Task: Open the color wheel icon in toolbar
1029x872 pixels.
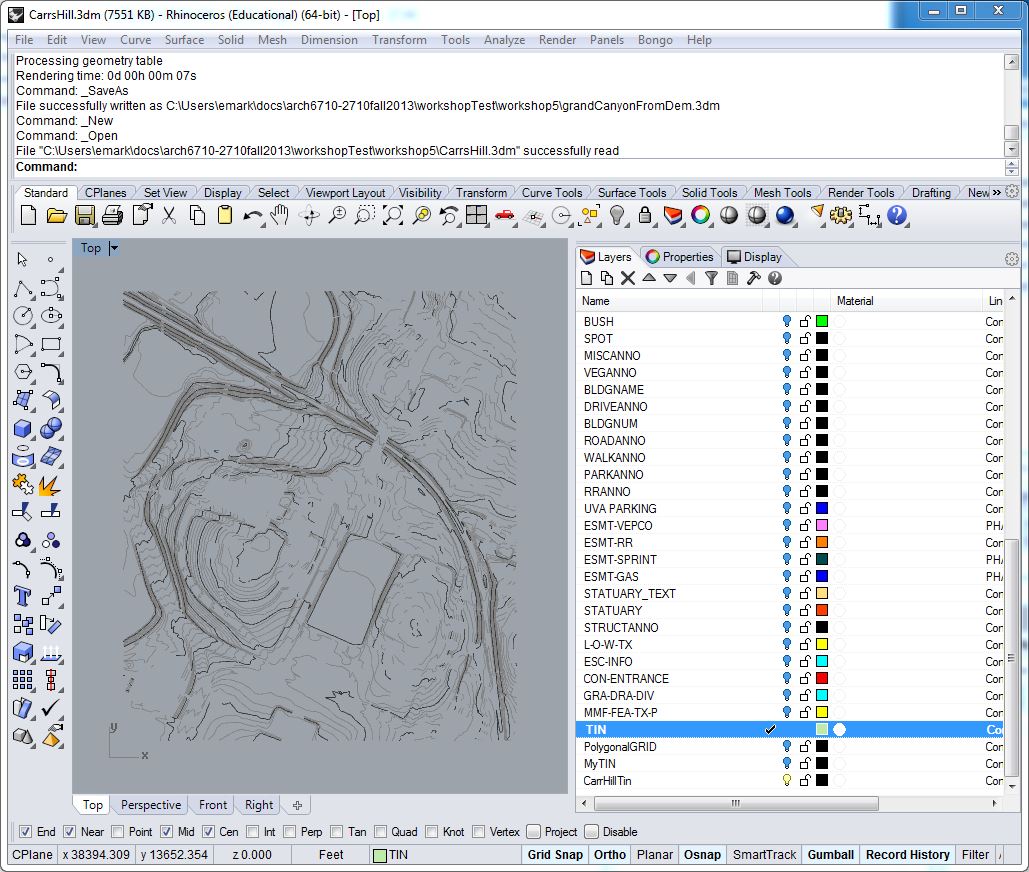Action: click(700, 215)
